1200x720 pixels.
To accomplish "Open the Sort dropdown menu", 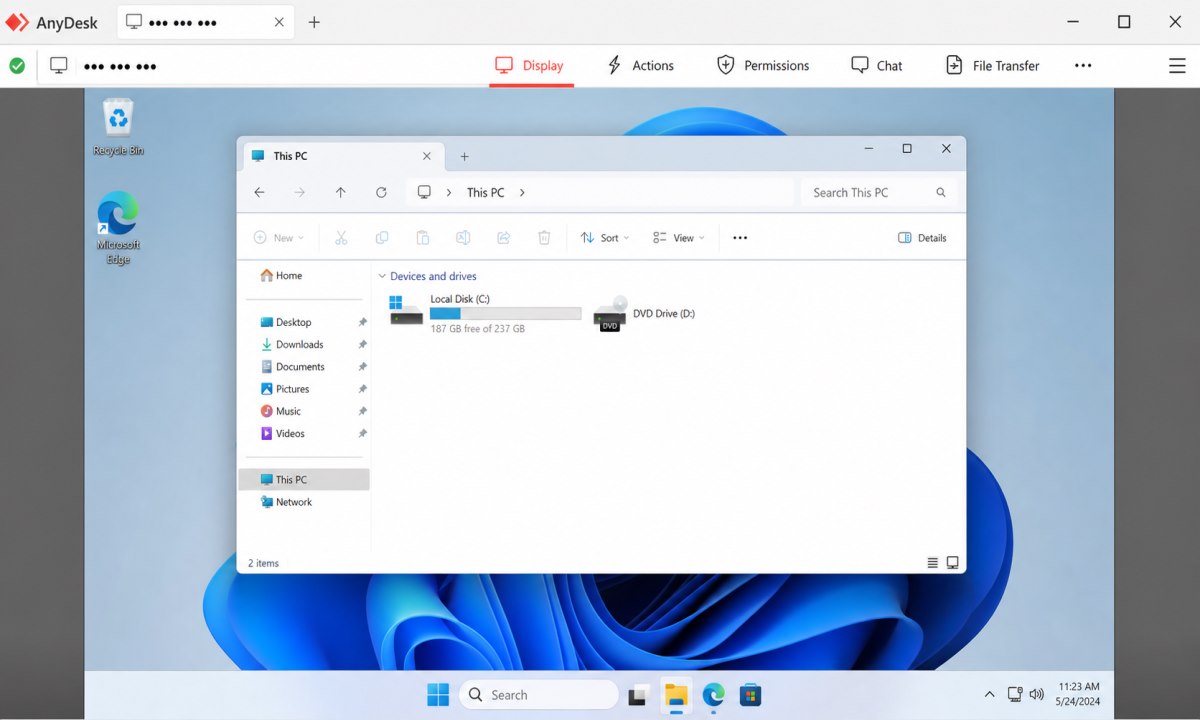I will pyautogui.click(x=605, y=238).
